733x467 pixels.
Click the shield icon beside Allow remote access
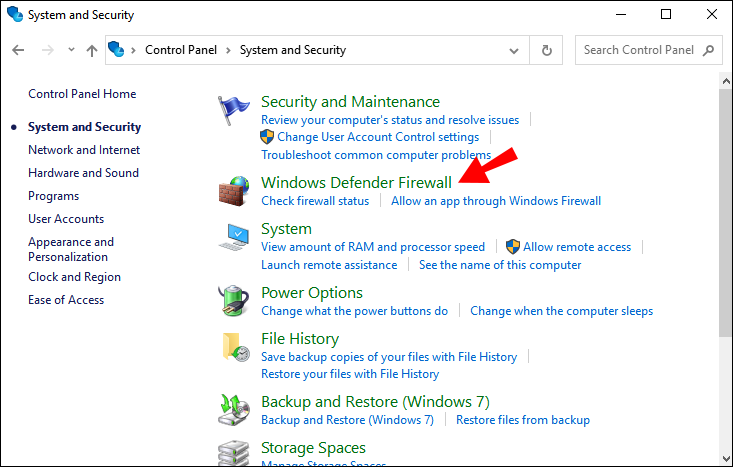click(513, 246)
